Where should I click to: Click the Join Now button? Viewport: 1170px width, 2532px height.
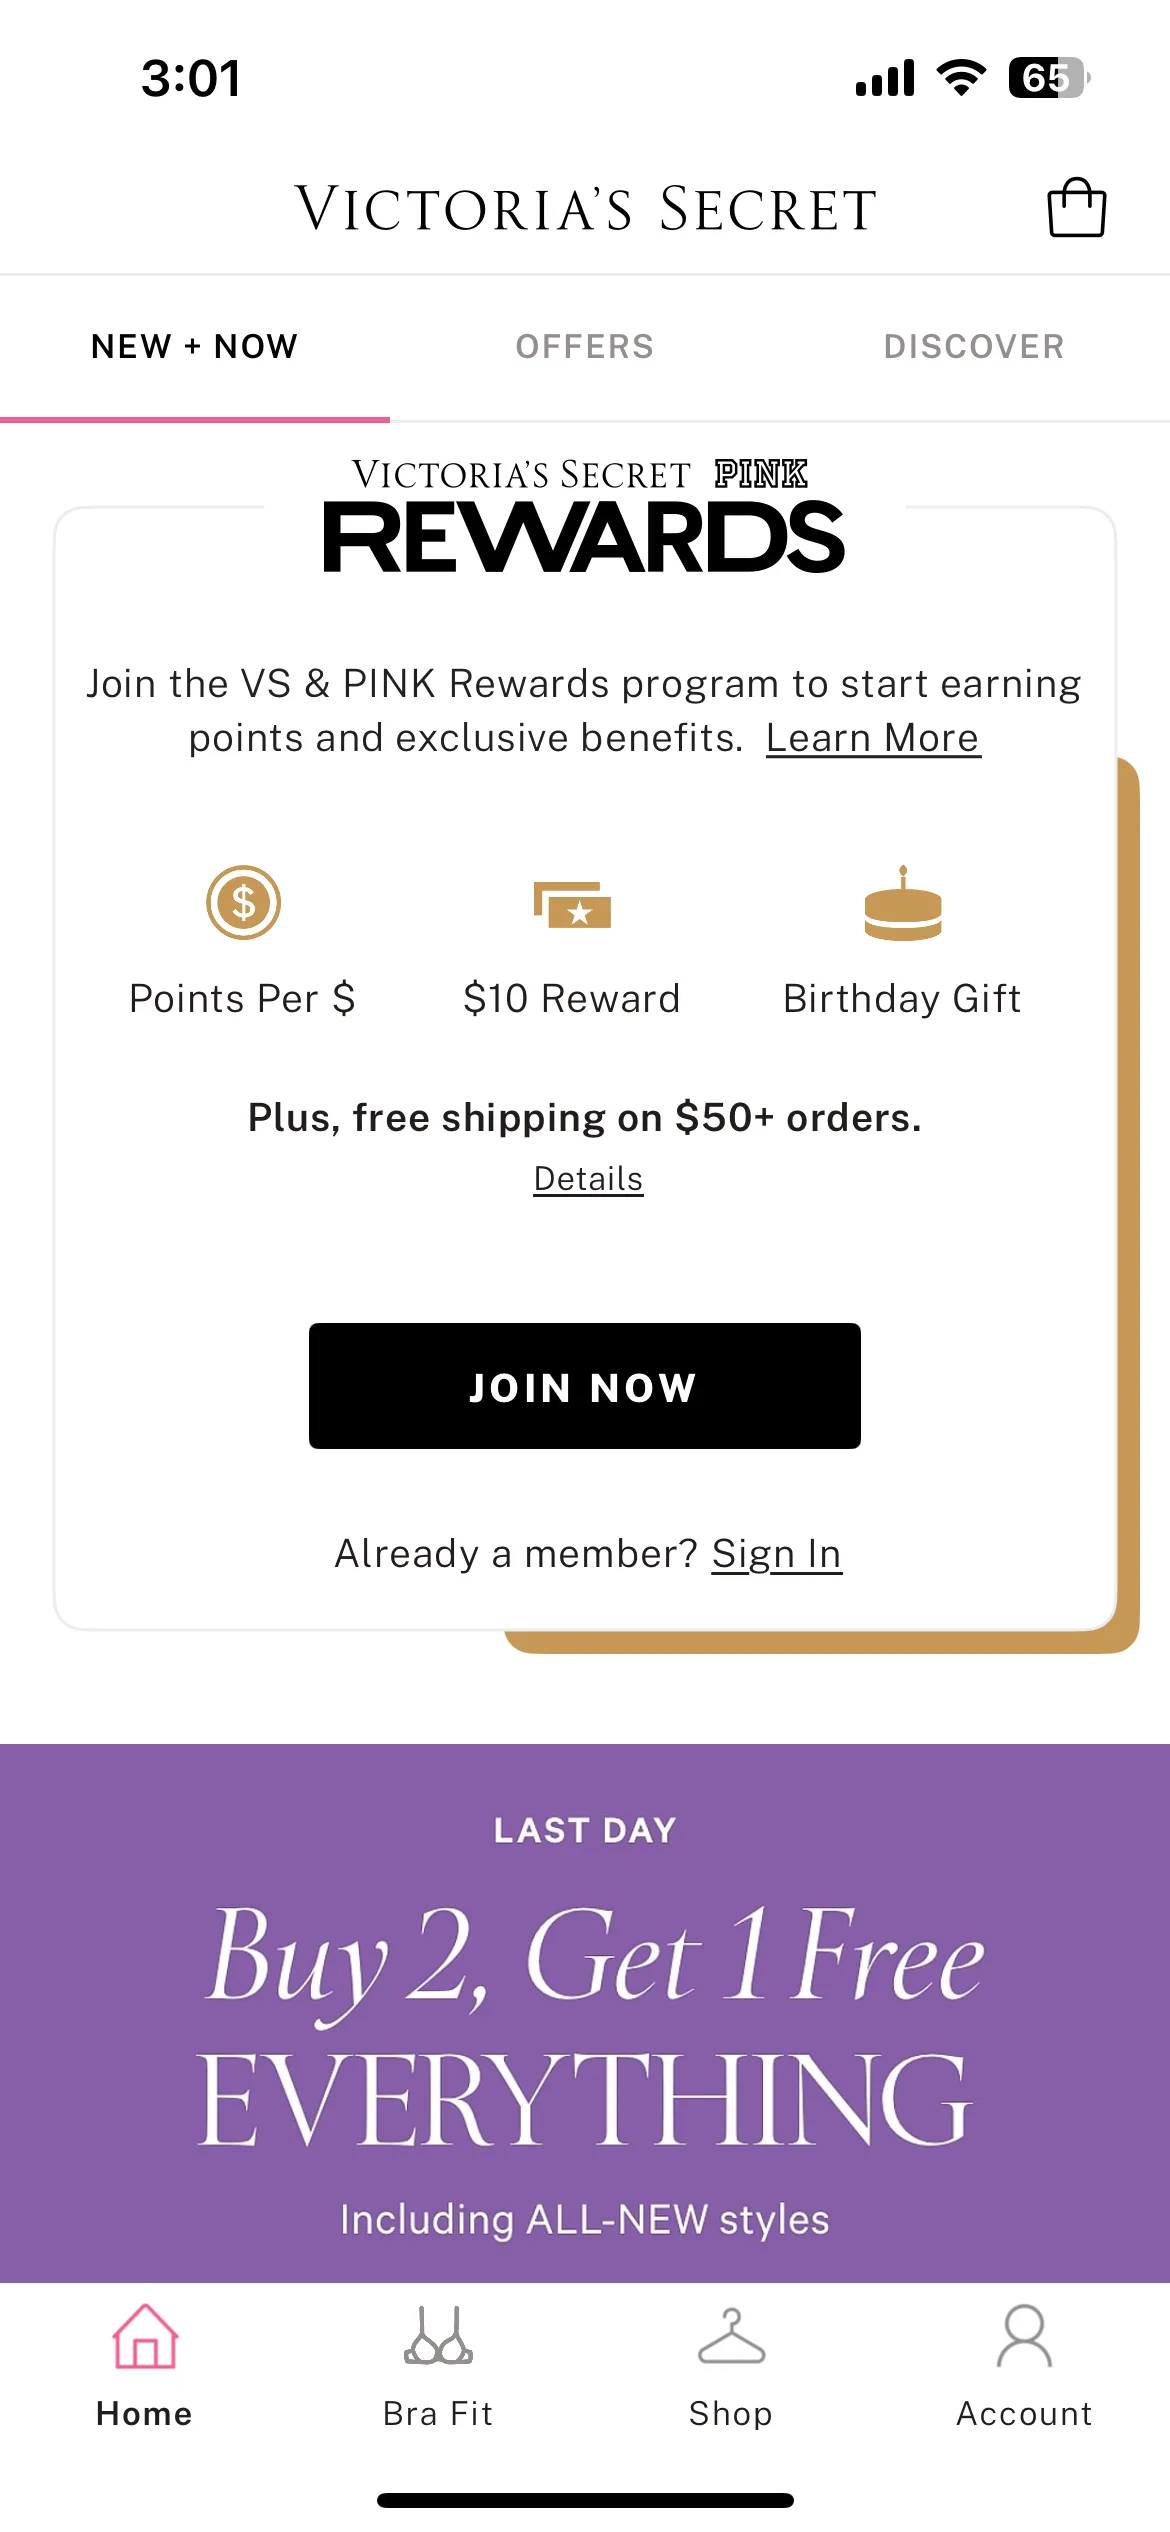pos(585,1386)
